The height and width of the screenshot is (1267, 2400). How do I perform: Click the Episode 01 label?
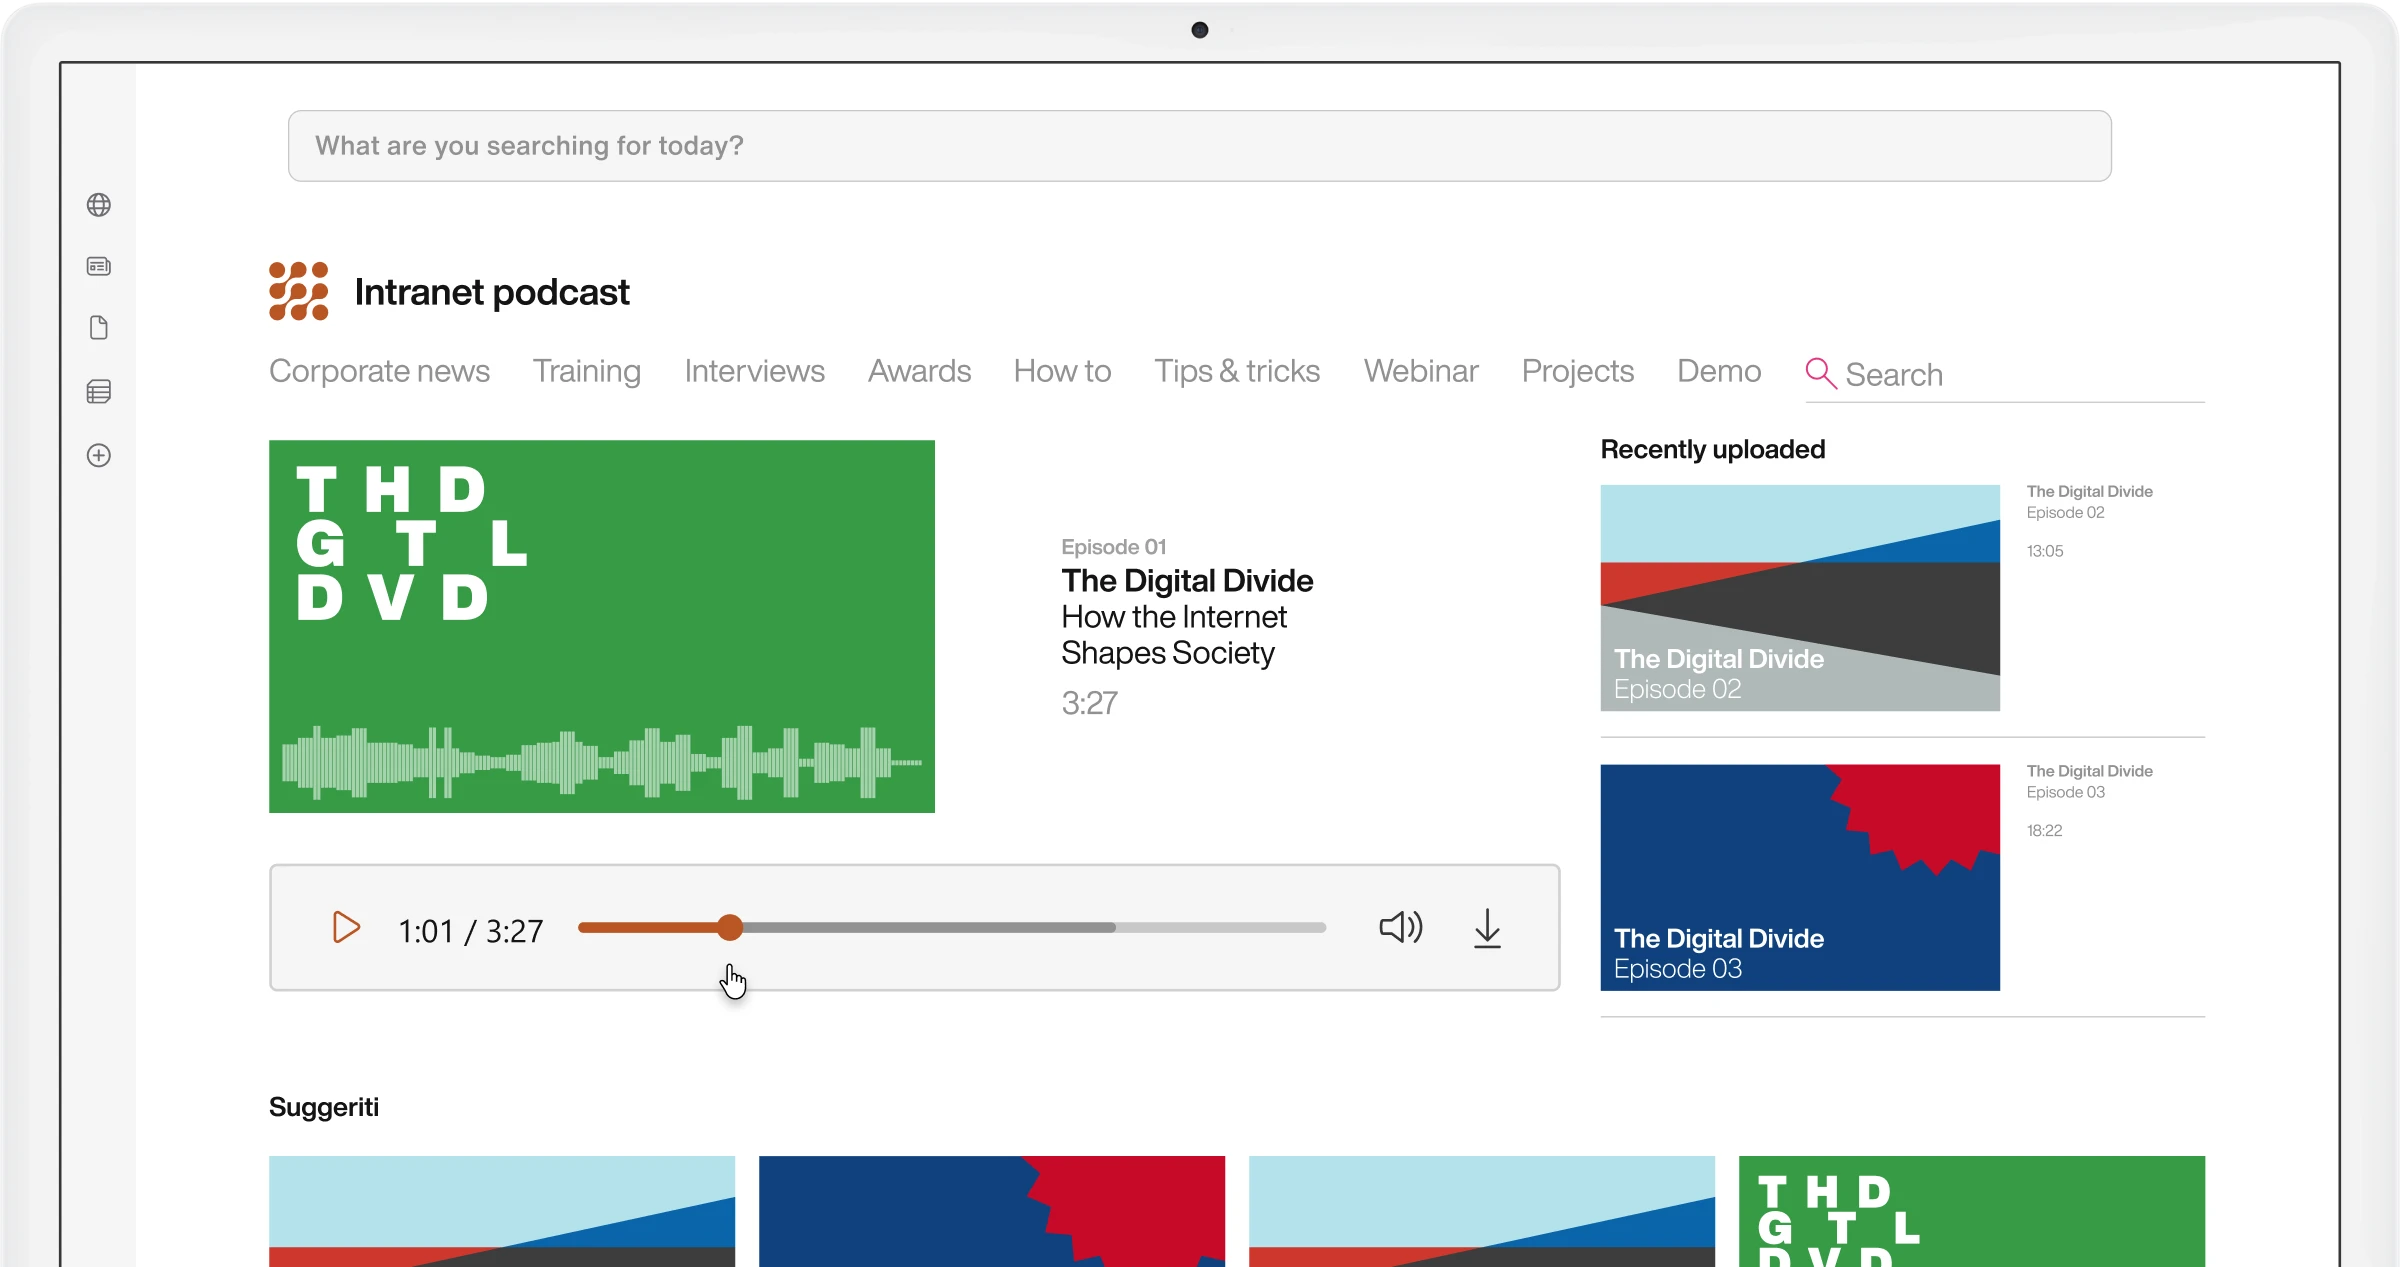coord(1114,547)
